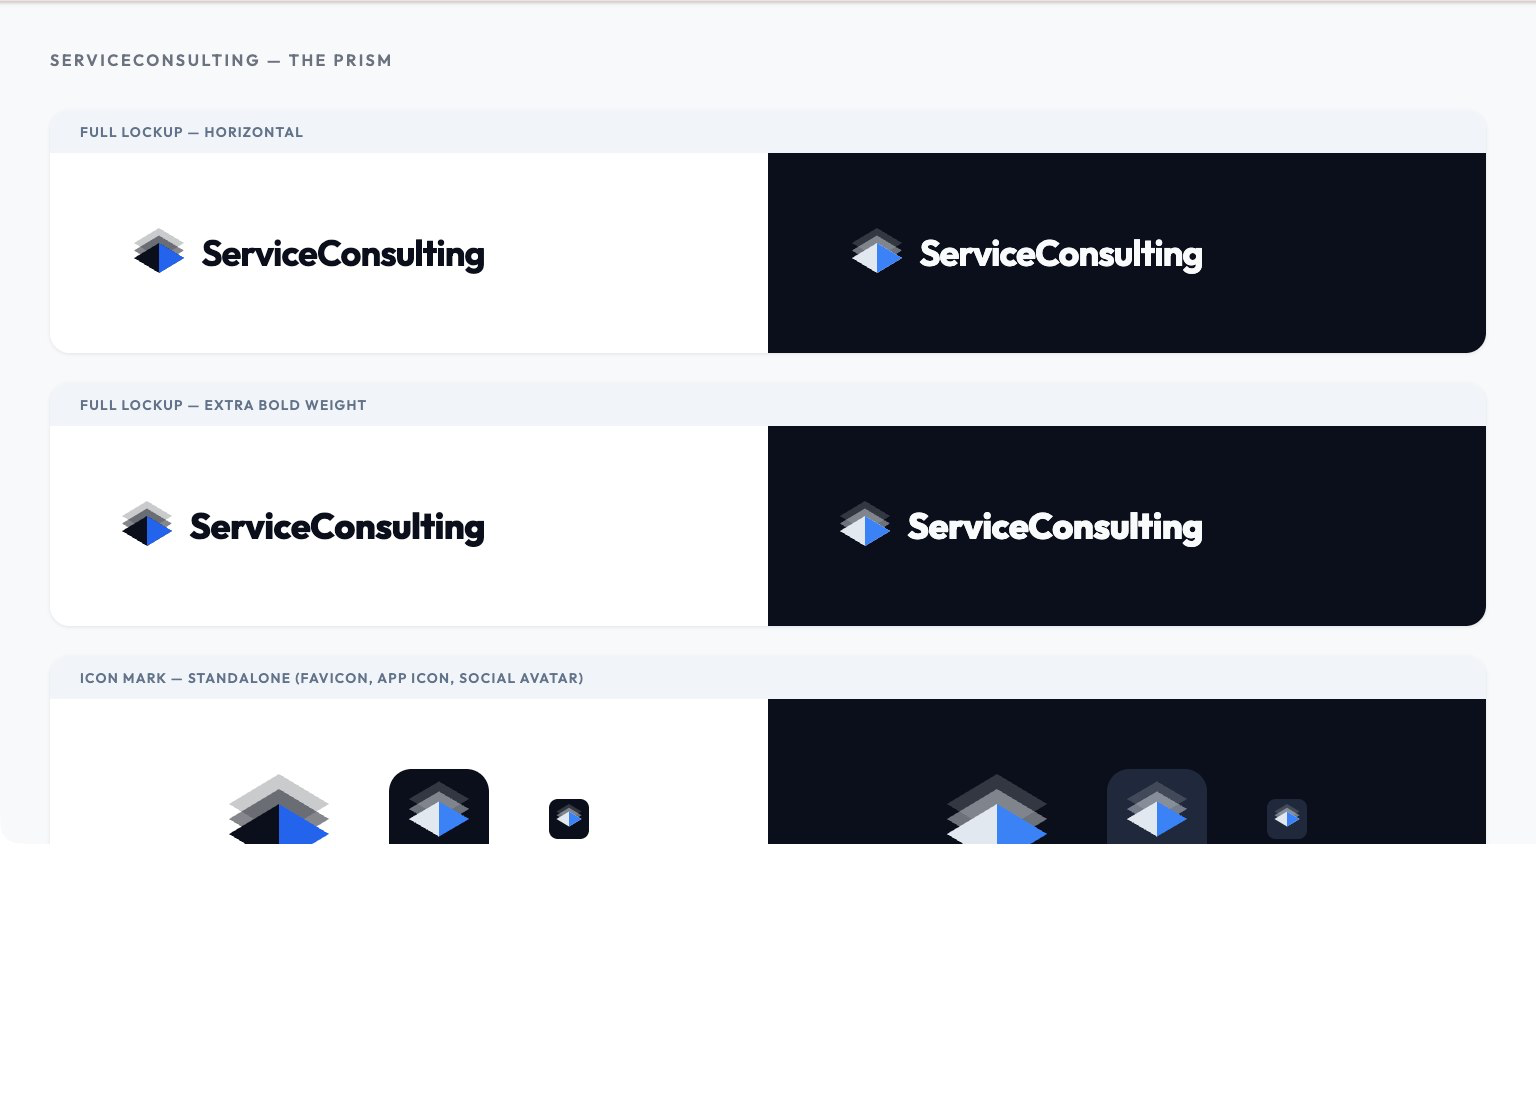Click the "Icon Mark — Standalone" section header
This screenshot has height=1101, width=1536.
point(331,678)
